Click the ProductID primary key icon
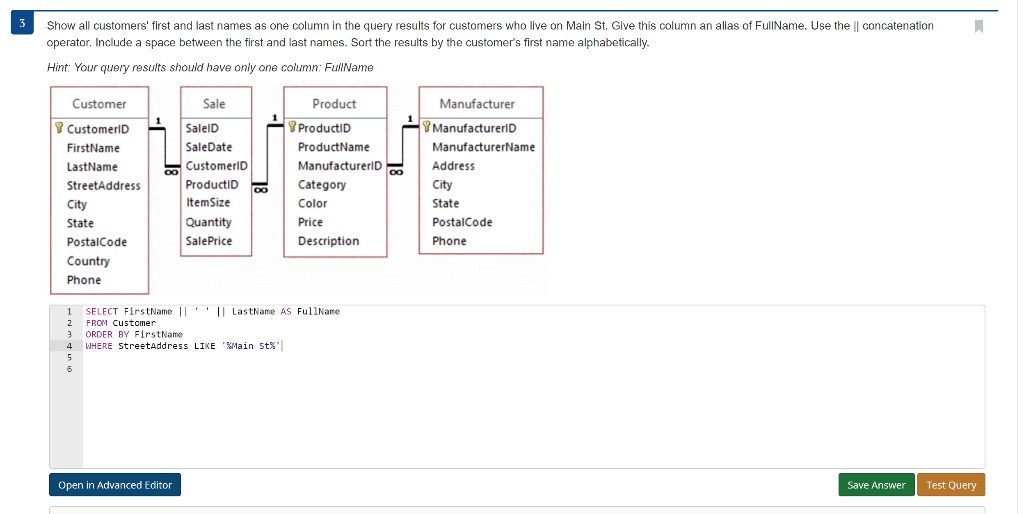1024x514 pixels. tap(292, 127)
